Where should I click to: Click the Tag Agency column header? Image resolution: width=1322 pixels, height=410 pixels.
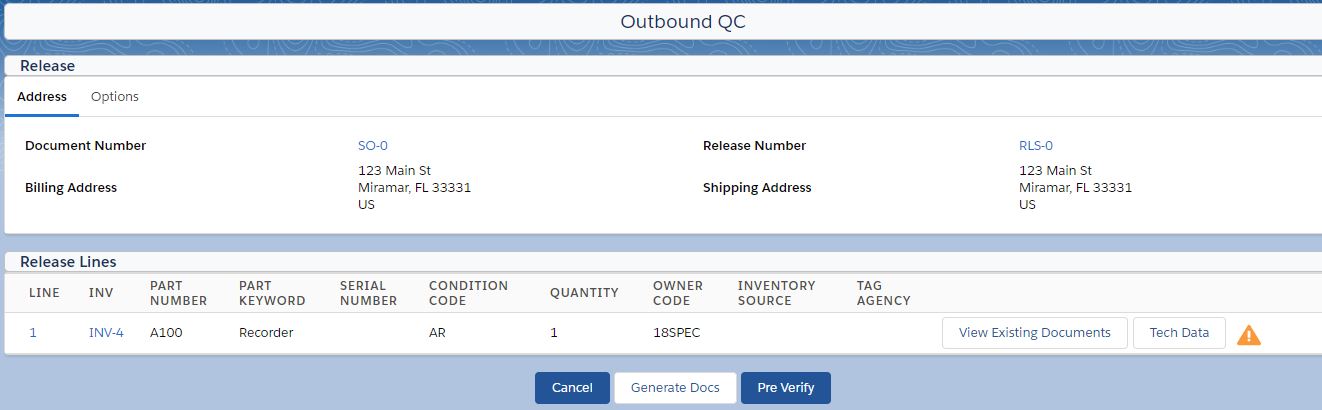coord(884,293)
